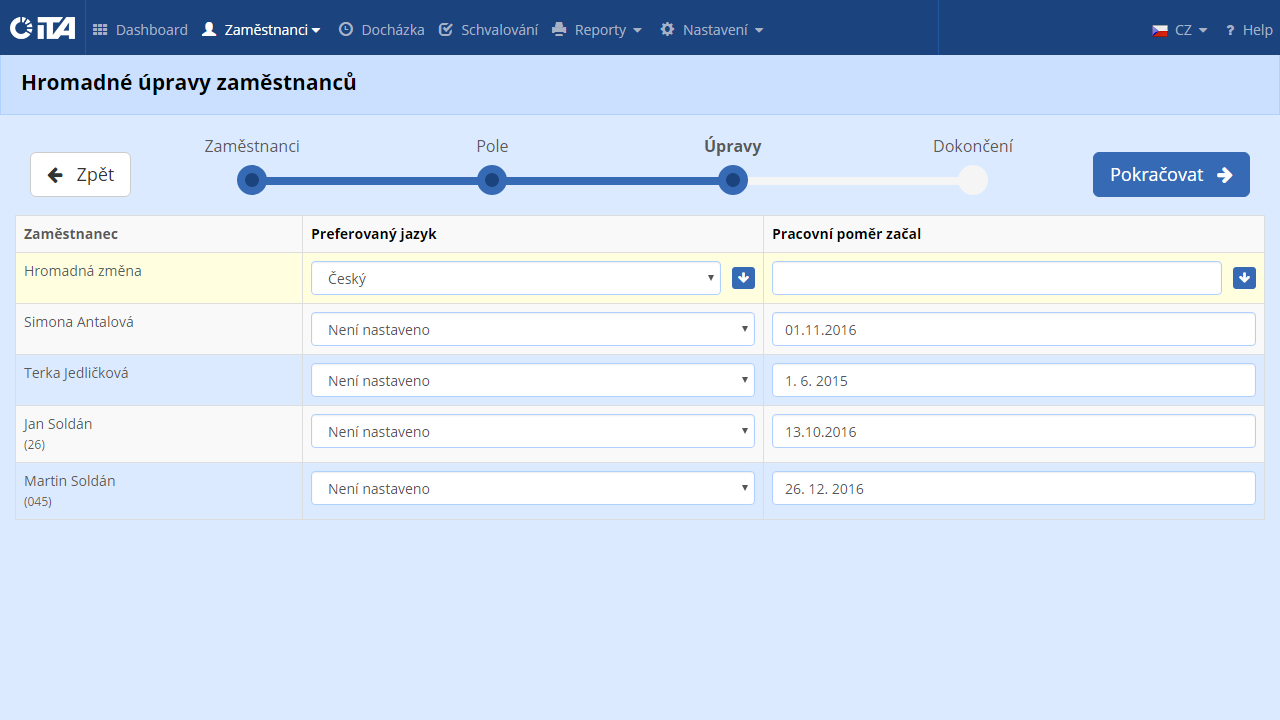This screenshot has height=720, width=1280.
Task: Click the iTA logo in navbar
Action: coord(42,29)
